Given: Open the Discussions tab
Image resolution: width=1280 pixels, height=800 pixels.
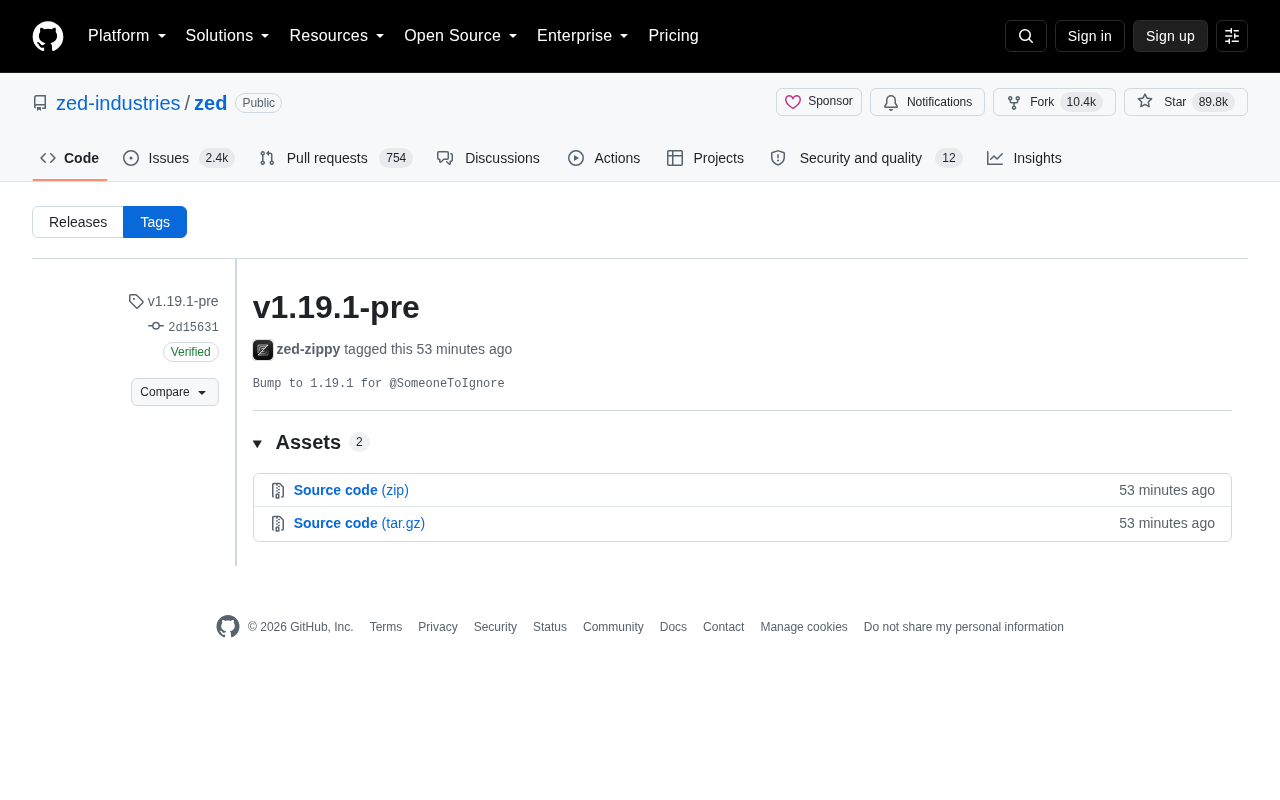Looking at the screenshot, I should point(488,158).
